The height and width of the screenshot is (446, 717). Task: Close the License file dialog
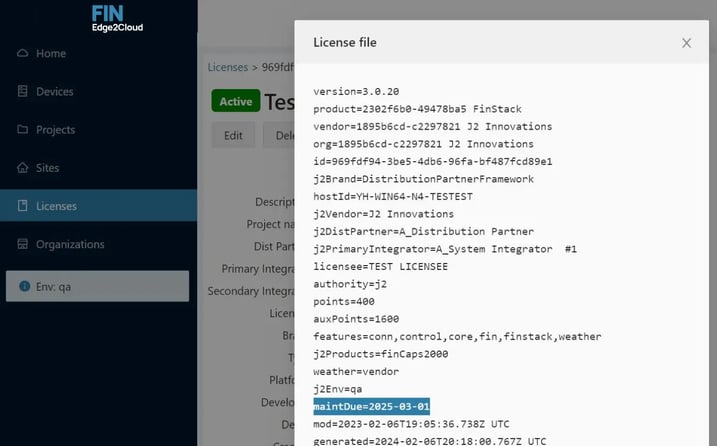[686, 43]
